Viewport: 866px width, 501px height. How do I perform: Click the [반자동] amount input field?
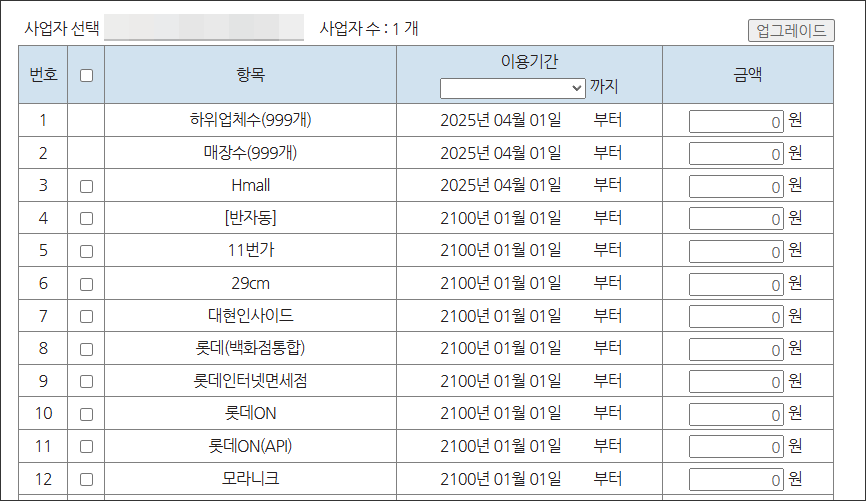(736, 219)
